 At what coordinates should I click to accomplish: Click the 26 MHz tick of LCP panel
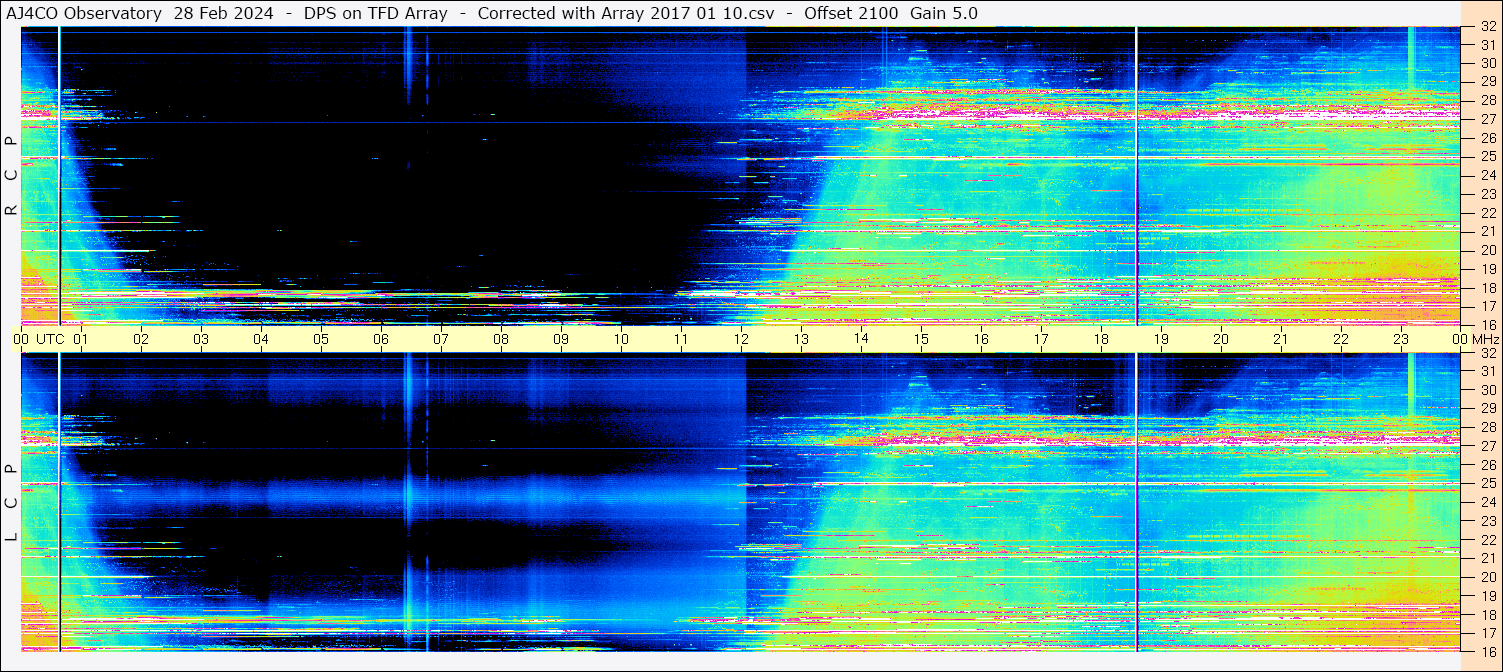pos(1487,465)
